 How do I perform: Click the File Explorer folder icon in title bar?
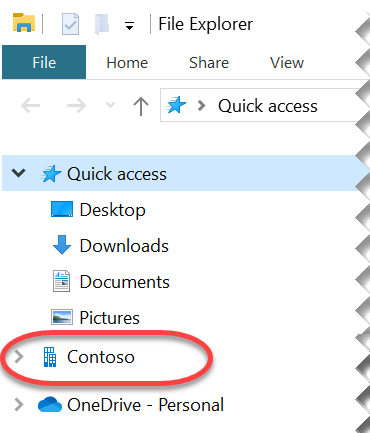pyautogui.click(x=24, y=23)
